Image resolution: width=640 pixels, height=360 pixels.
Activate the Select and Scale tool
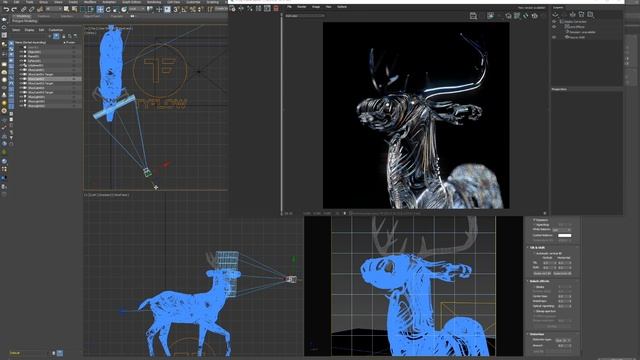(116, 9)
